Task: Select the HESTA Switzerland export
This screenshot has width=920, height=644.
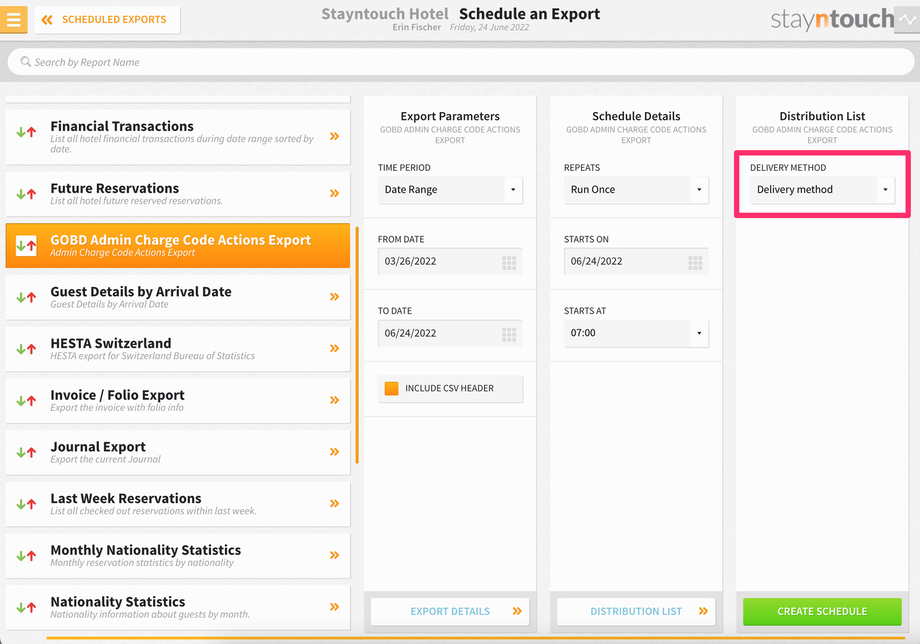Action: [178, 348]
